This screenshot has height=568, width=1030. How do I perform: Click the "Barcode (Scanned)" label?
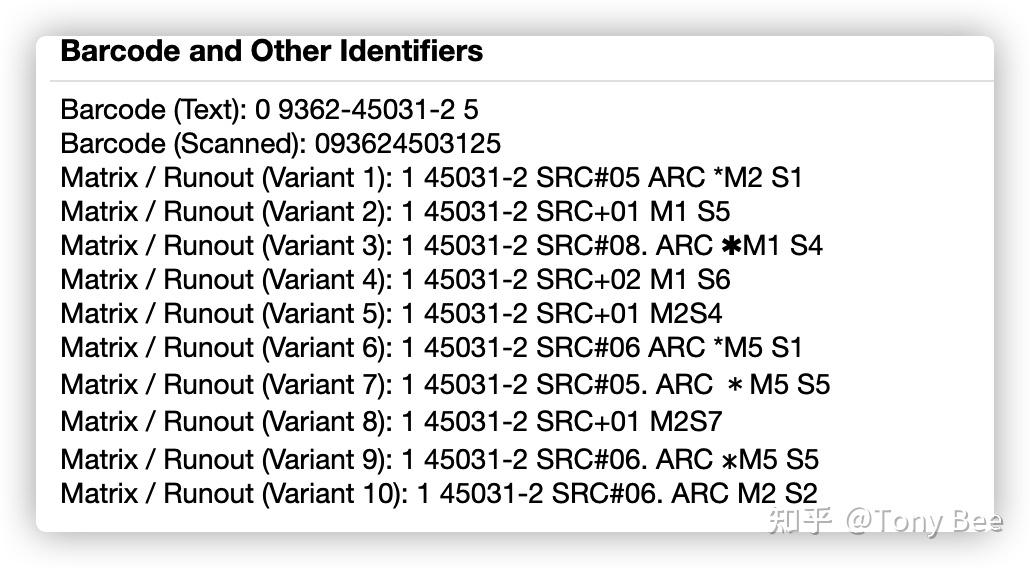183,143
